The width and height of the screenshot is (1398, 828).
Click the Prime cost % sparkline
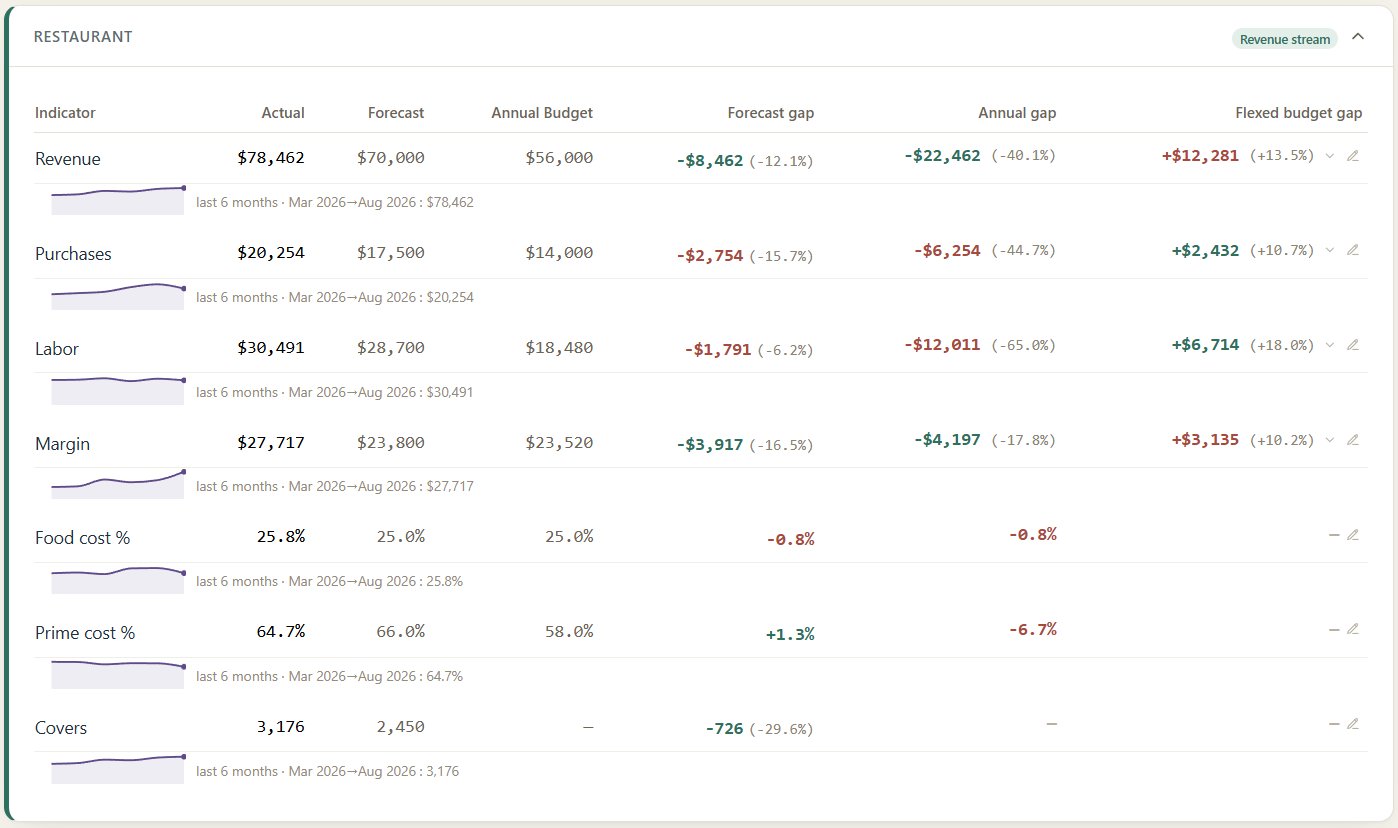click(x=118, y=674)
